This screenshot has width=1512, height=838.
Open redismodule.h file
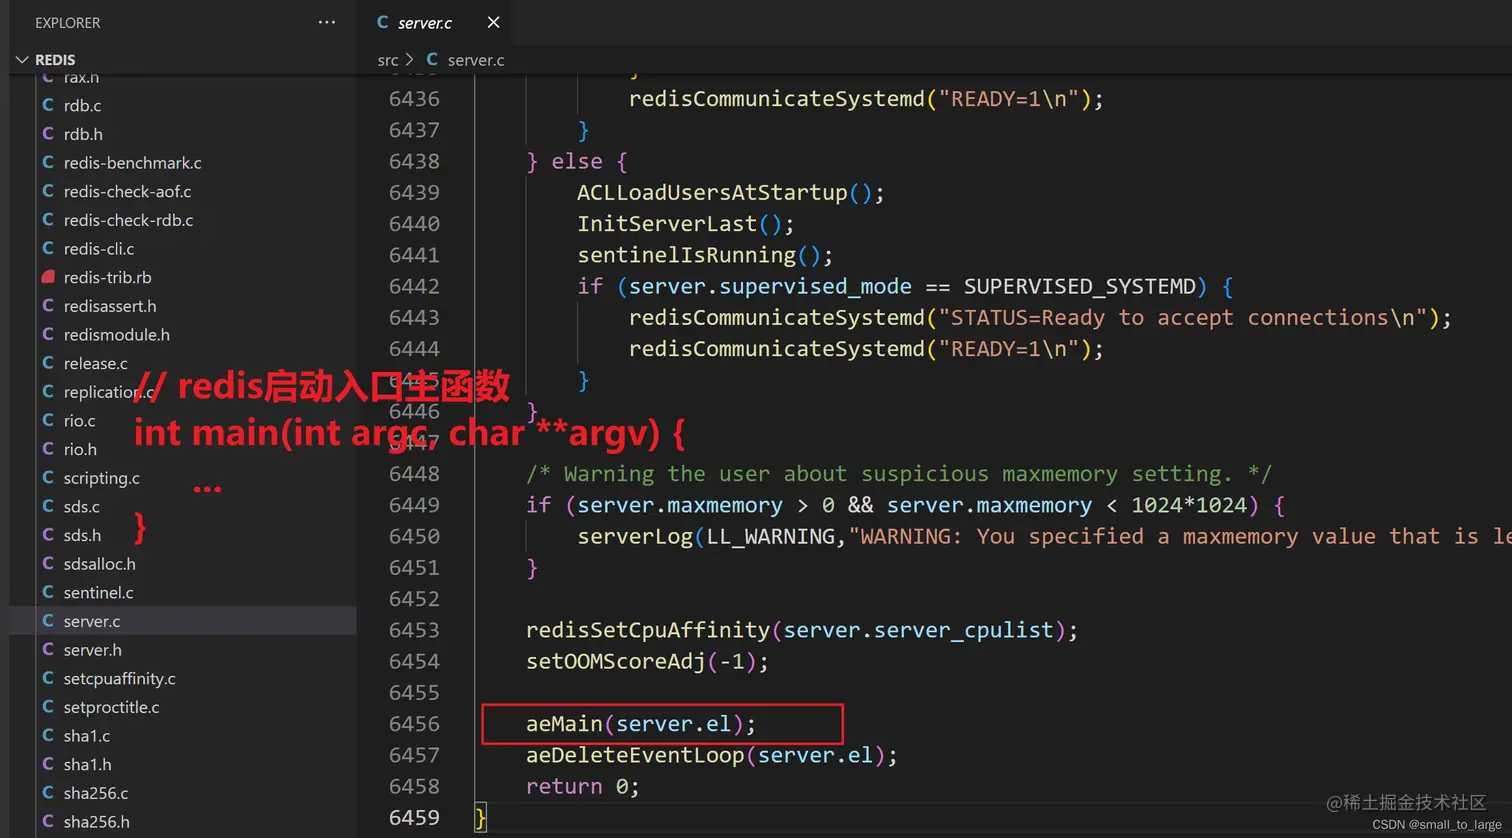tap(116, 335)
